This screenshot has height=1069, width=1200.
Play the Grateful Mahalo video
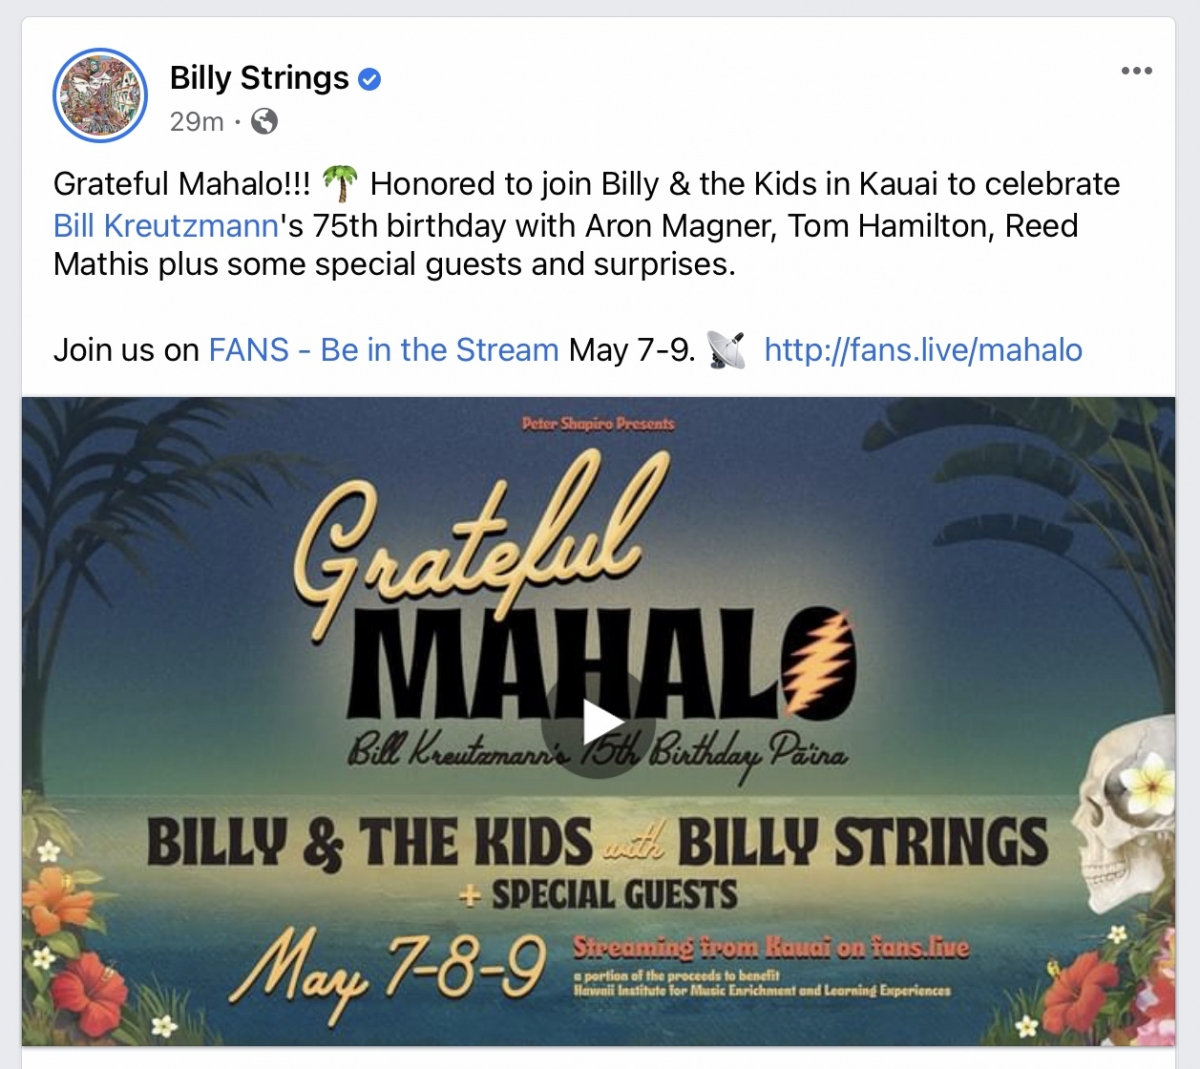coord(598,721)
